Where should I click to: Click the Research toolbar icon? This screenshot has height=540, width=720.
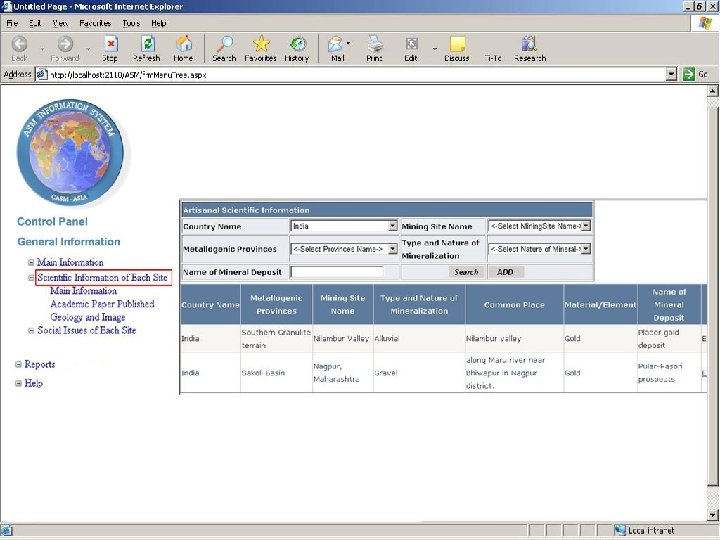(x=529, y=44)
